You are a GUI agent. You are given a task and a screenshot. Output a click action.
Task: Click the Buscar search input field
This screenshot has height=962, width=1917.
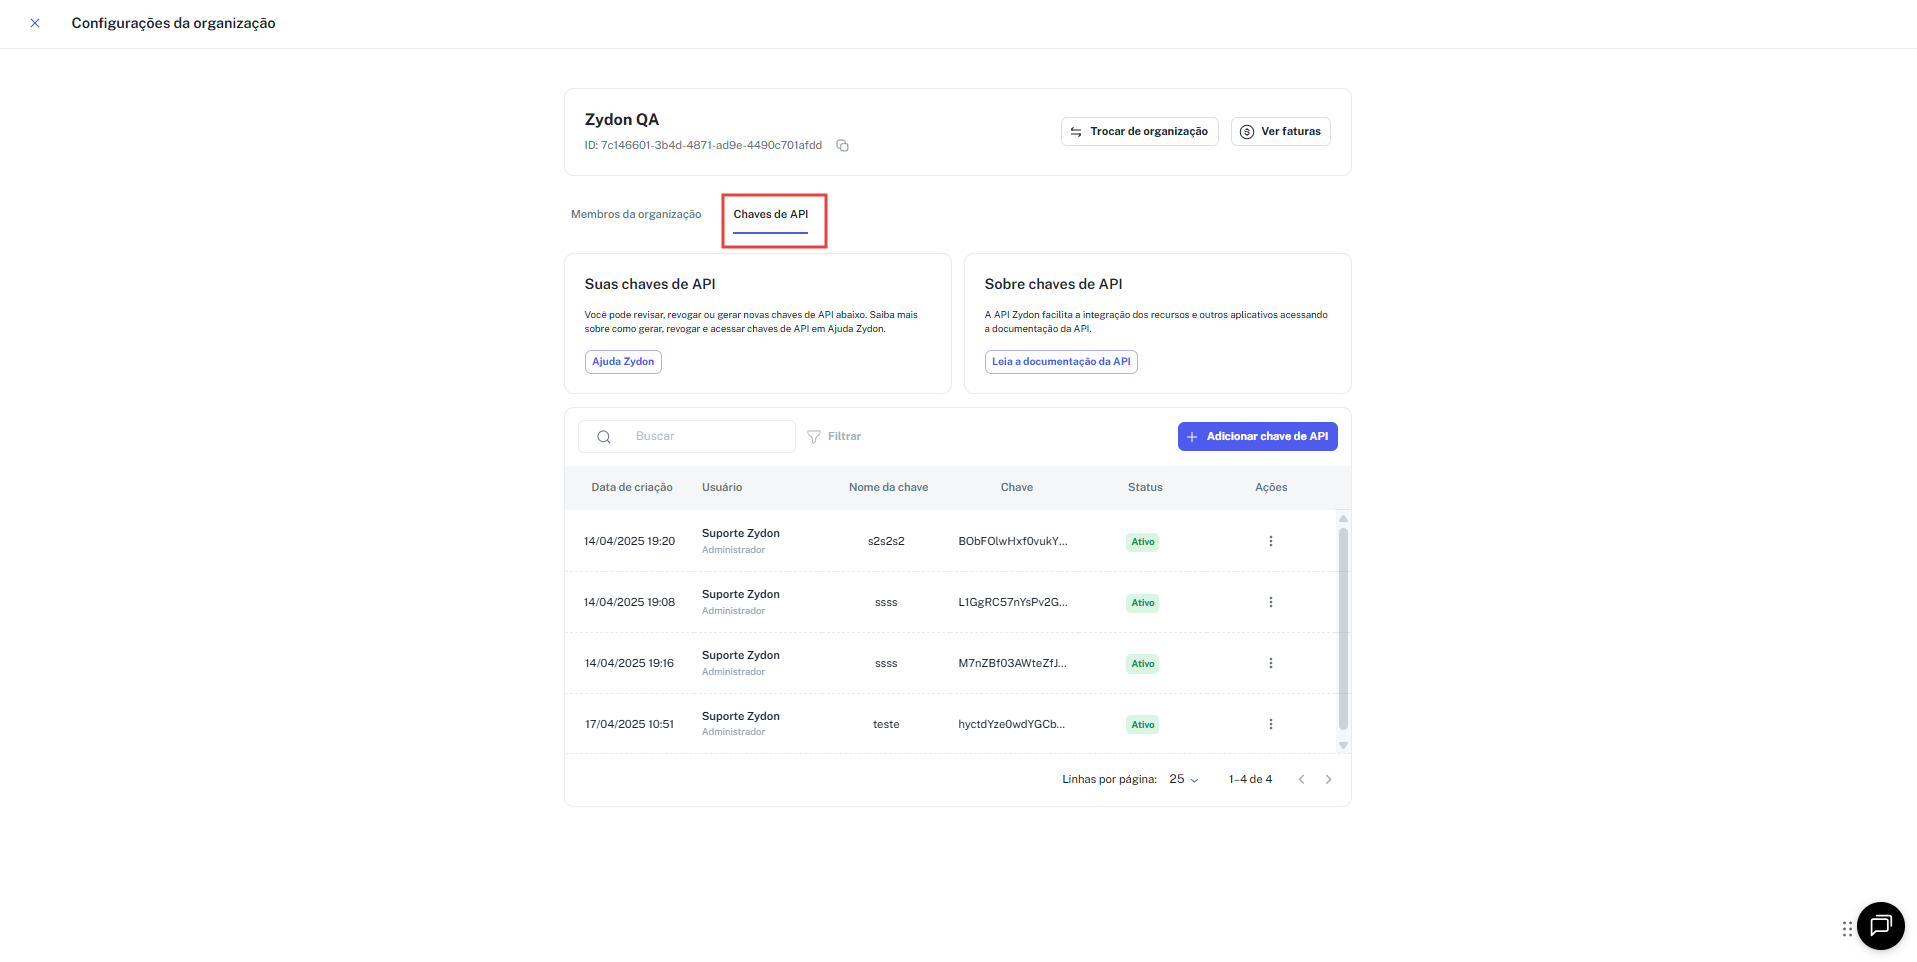click(687, 437)
